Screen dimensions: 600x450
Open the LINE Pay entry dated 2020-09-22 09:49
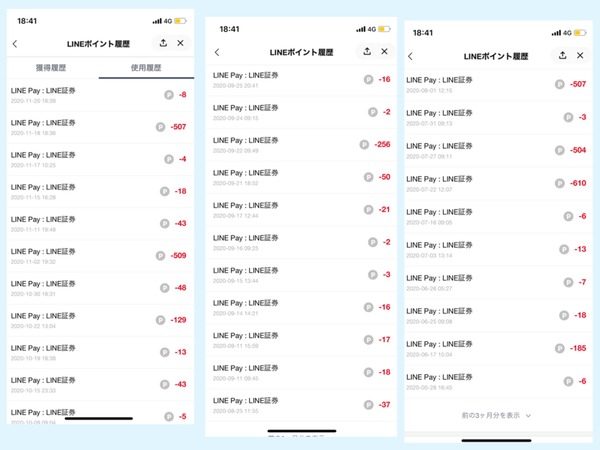click(x=301, y=145)
